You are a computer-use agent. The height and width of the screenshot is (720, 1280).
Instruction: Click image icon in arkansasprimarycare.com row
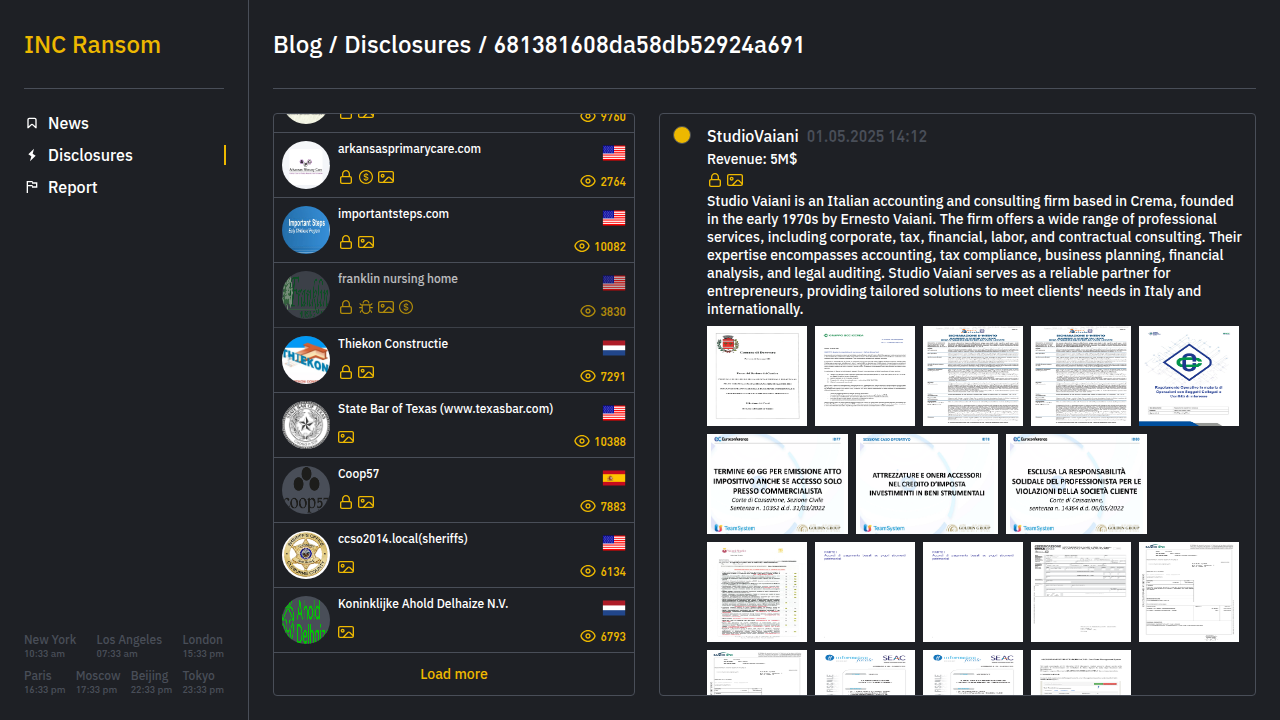[x=386, y=177]
